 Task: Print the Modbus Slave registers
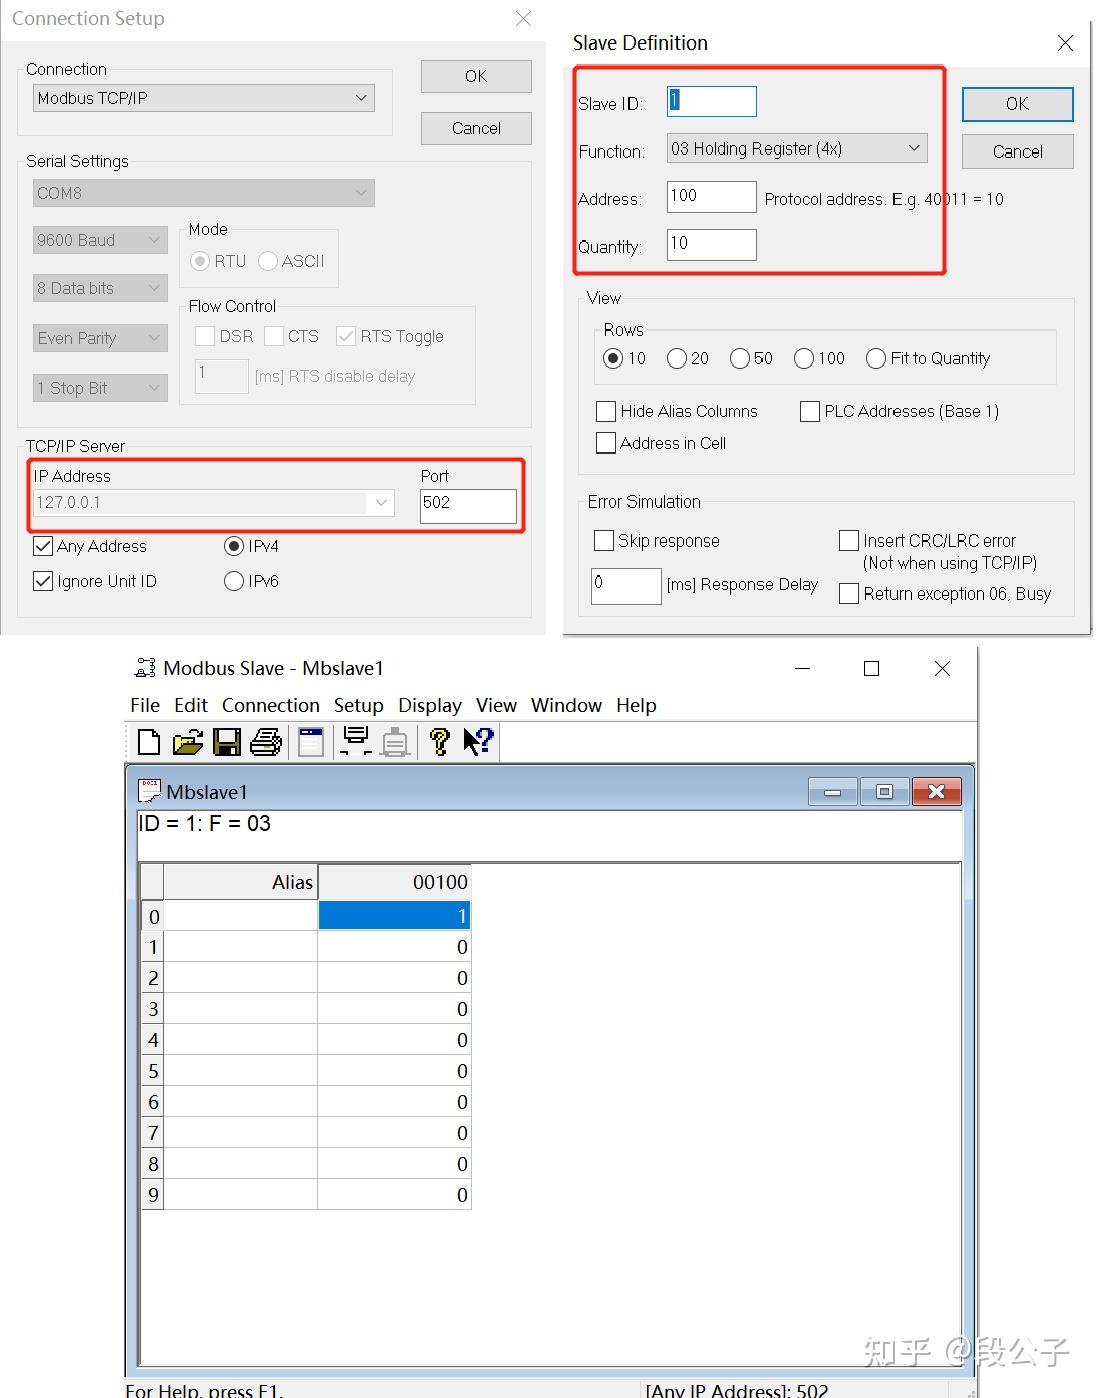tap(265, 742)
